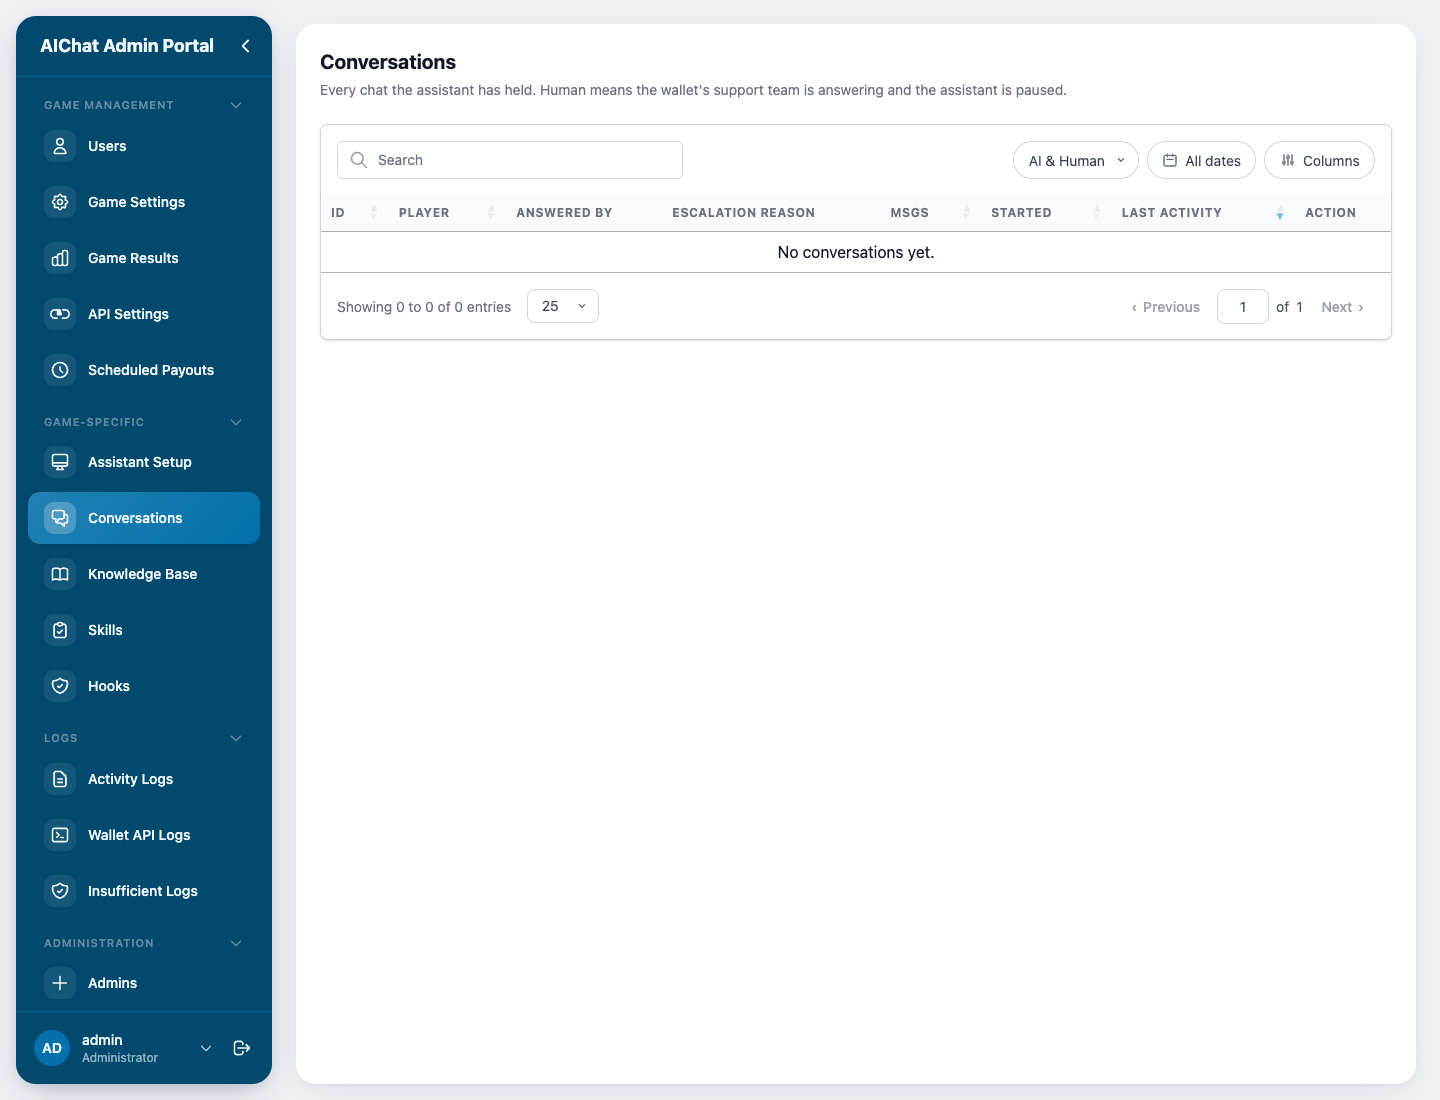This screenshot has width=1440, height=1100.
Task: Sort by the ID column header
Action: 355,213
